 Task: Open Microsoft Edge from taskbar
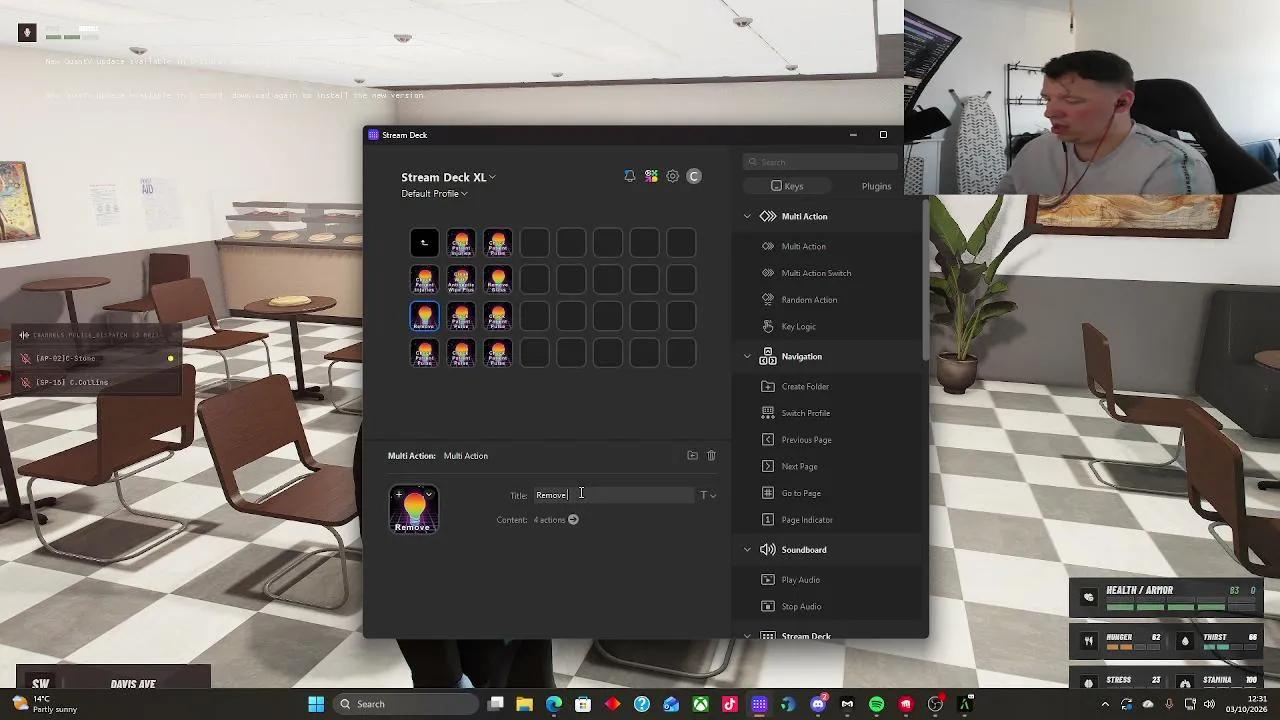coord(554,704)
